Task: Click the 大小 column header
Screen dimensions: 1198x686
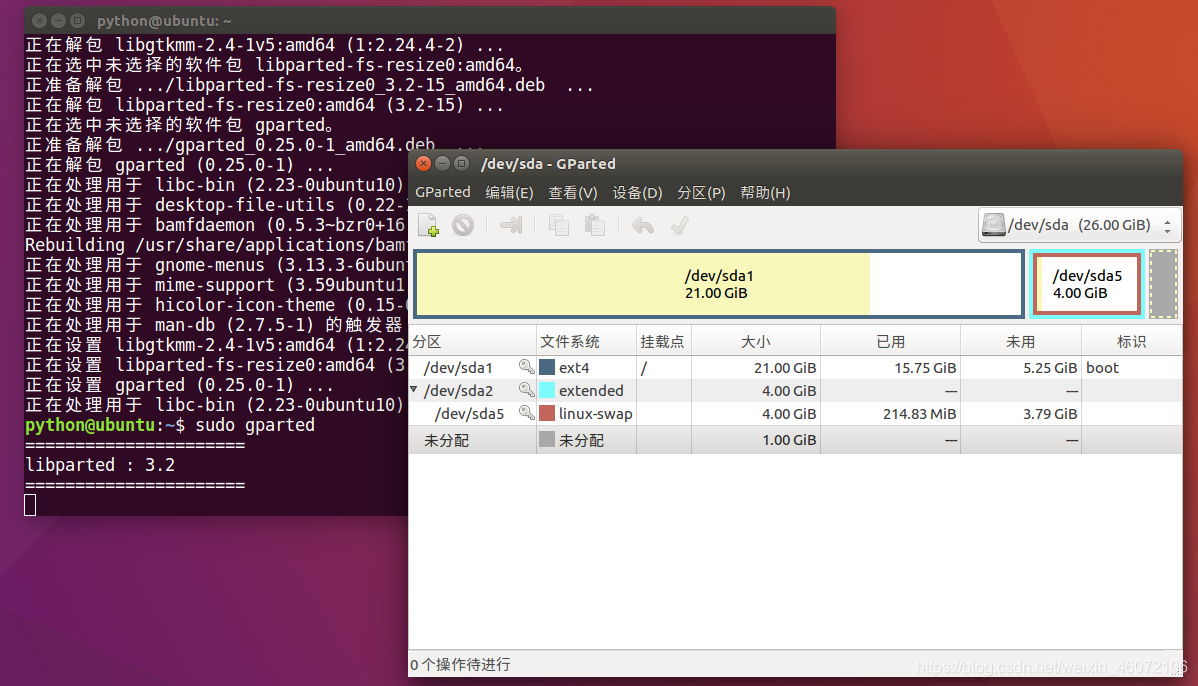Action: point(756,341)
